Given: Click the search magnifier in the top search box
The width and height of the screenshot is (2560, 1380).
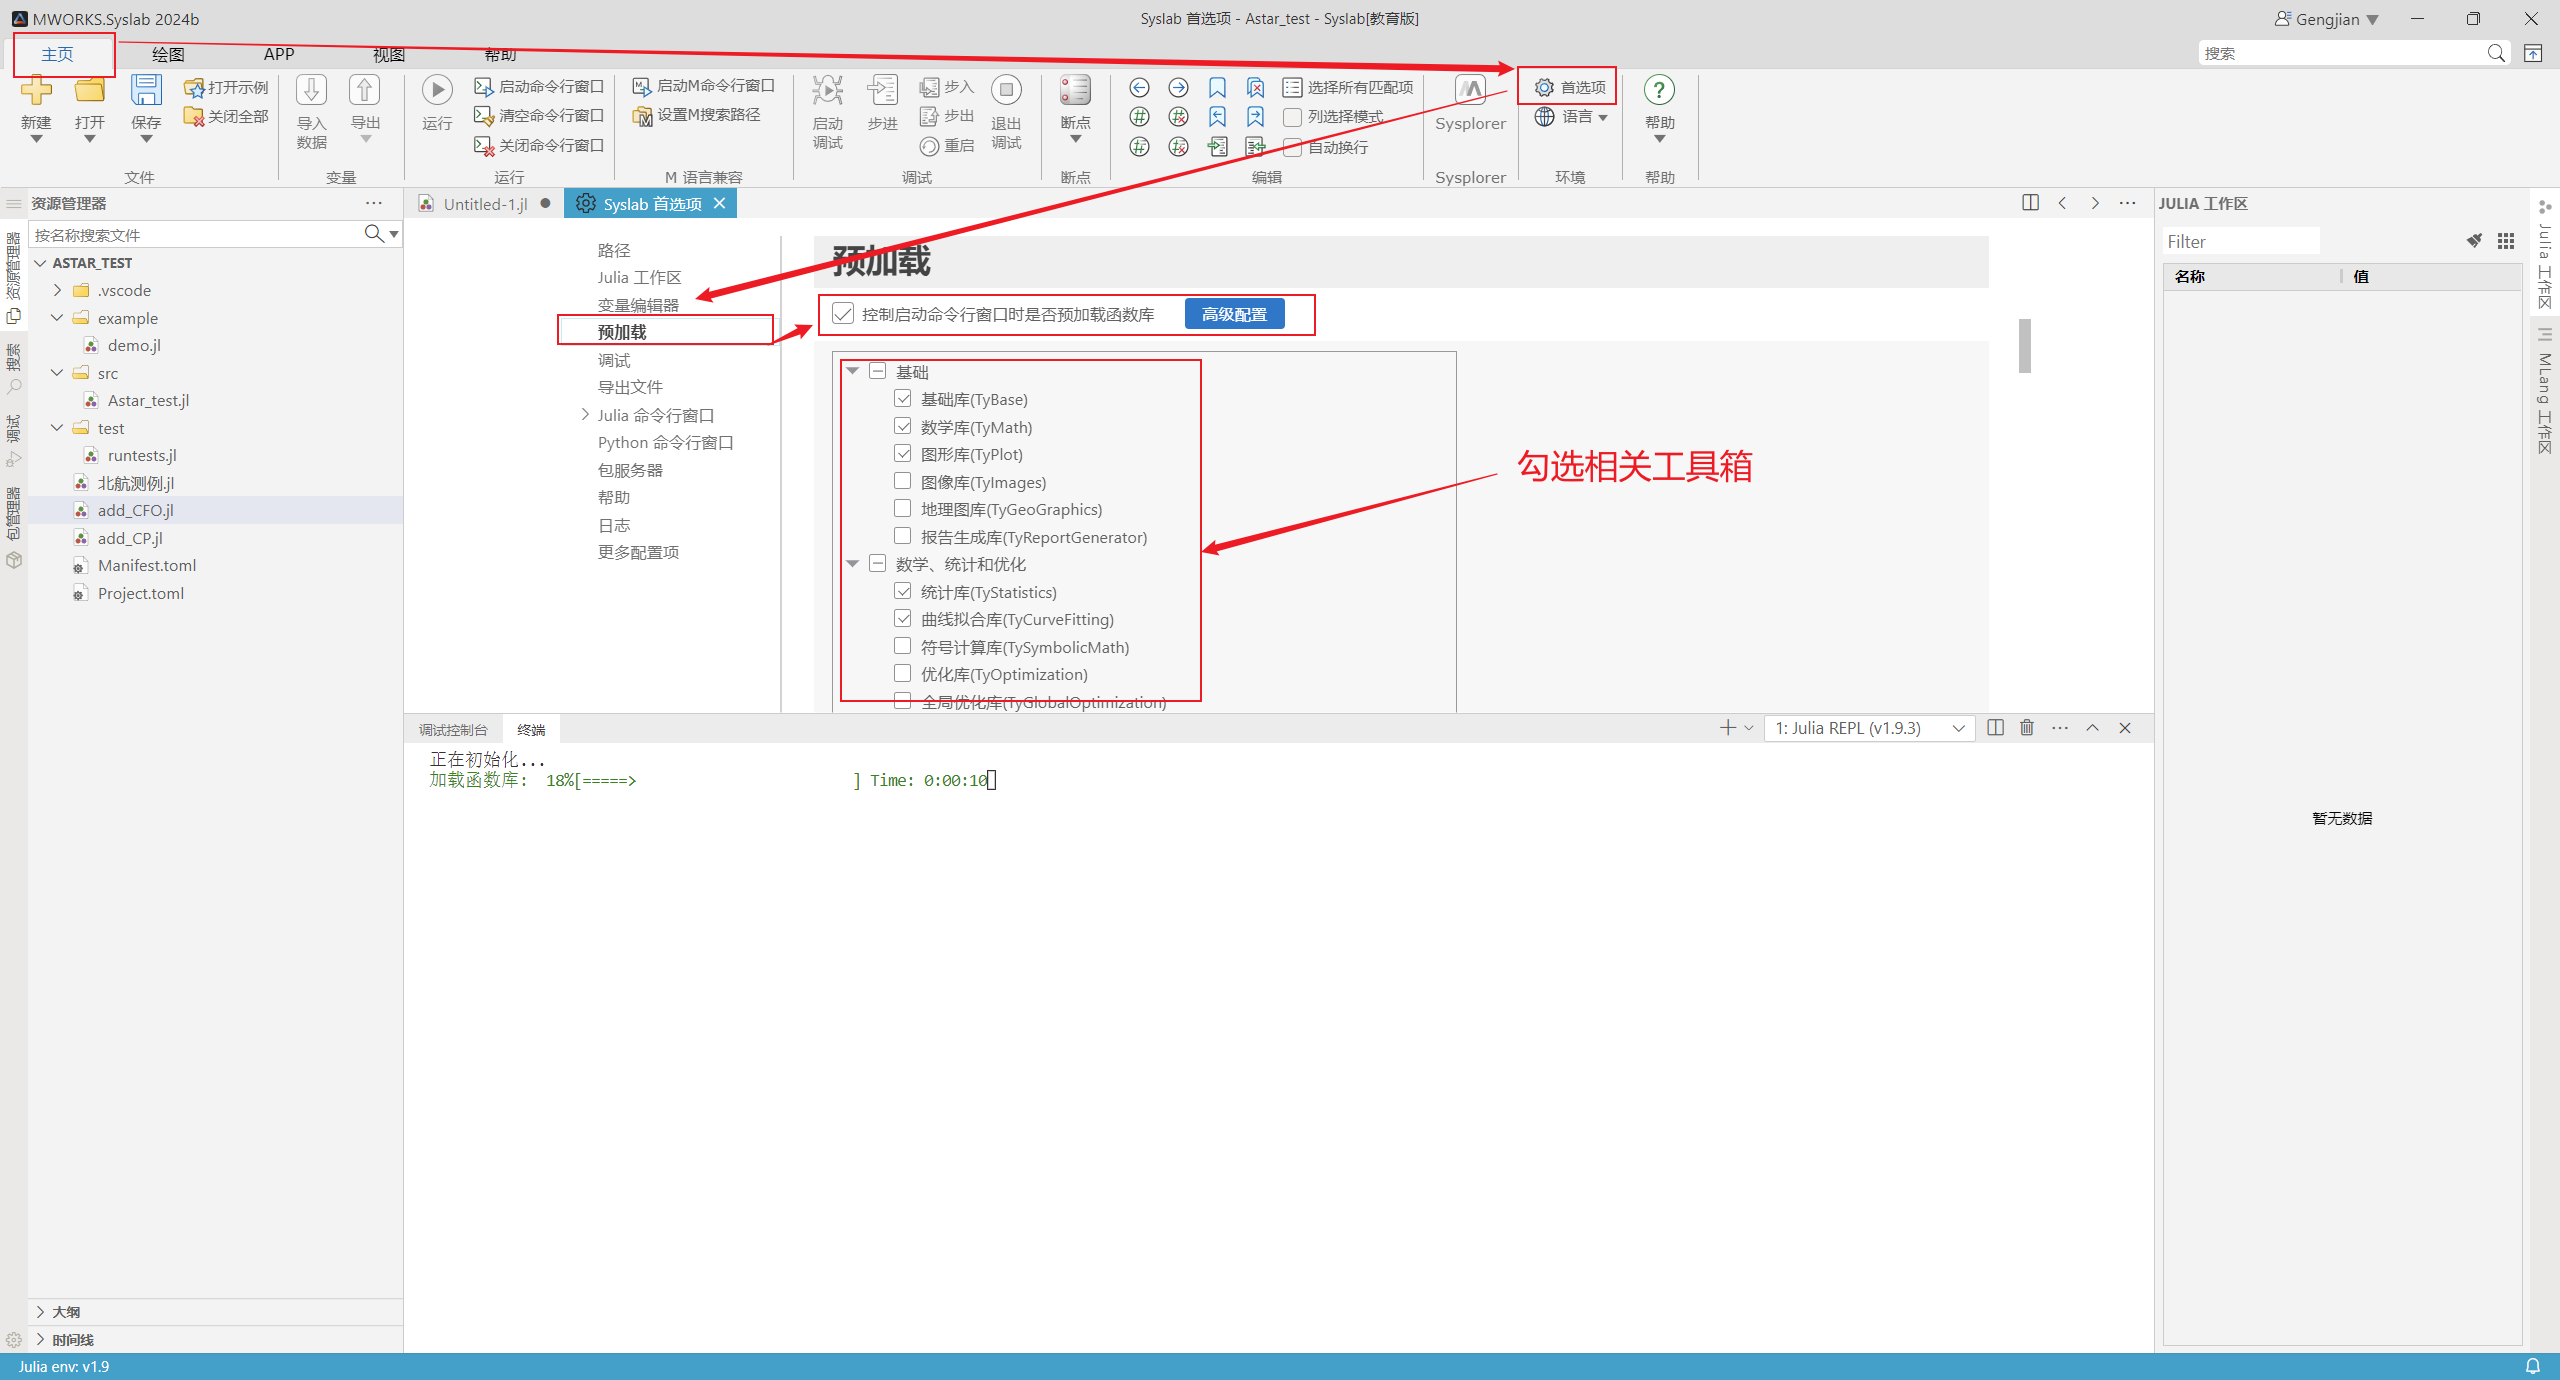Looking at the screenshot, I should tap(2496, 53).
